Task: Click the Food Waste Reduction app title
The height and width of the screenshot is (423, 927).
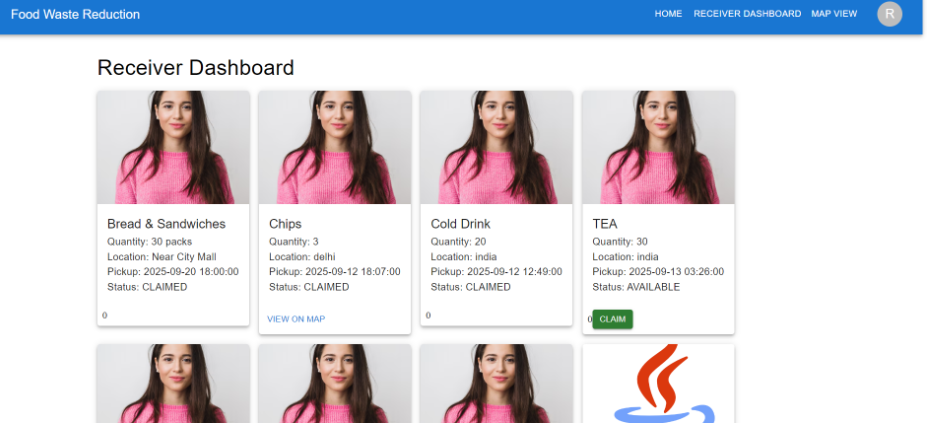Action: [75, 15]
